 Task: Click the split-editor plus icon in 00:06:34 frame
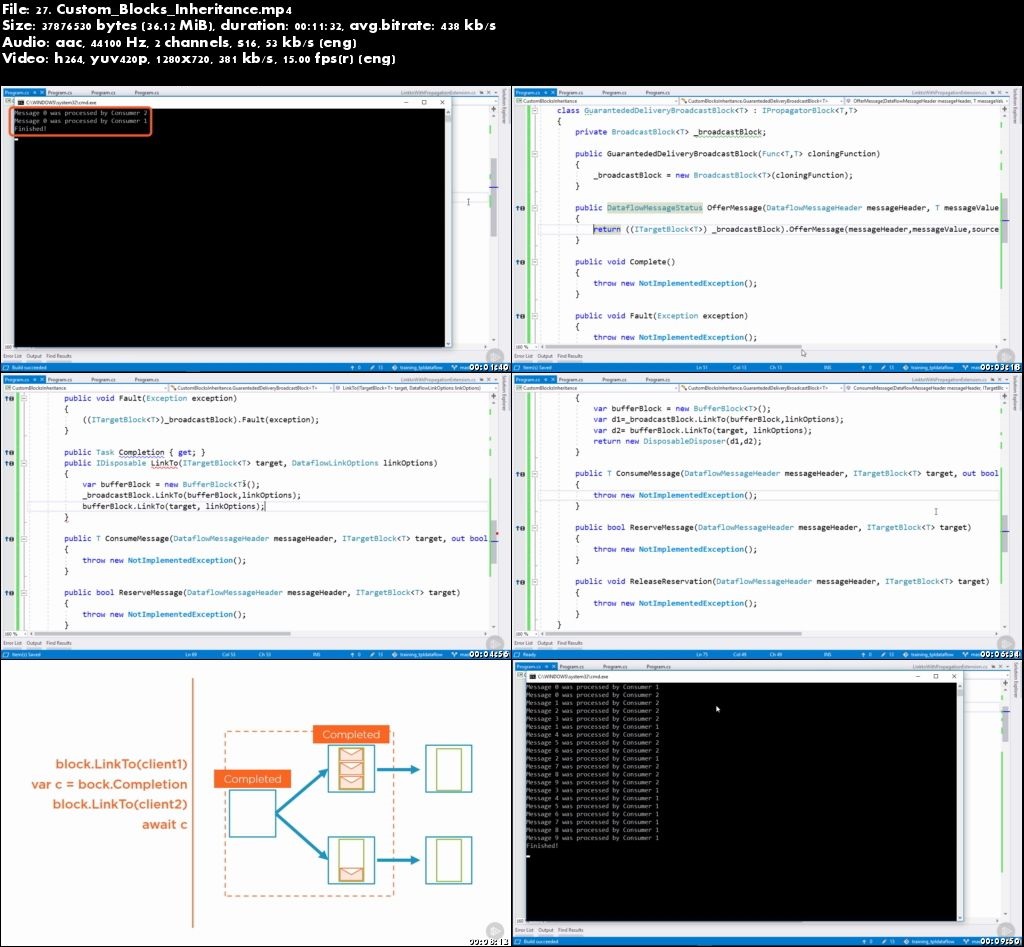click(1004, 396)
